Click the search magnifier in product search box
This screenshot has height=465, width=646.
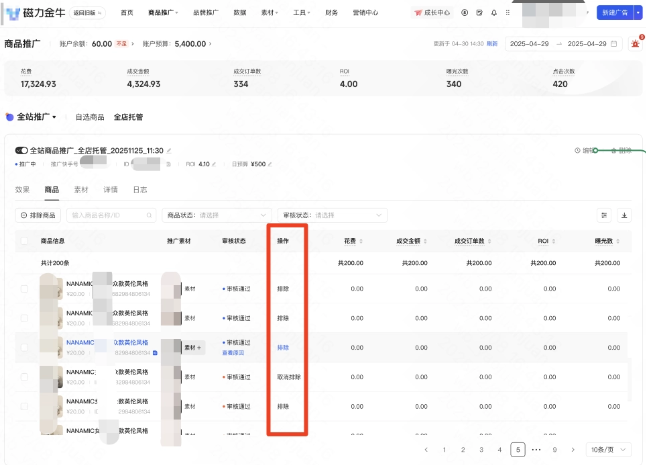pos(149,215)
